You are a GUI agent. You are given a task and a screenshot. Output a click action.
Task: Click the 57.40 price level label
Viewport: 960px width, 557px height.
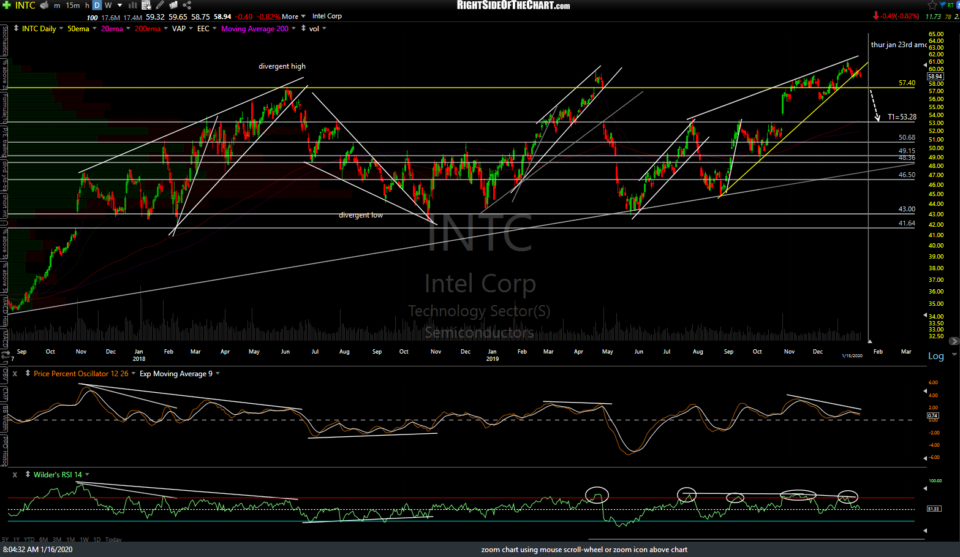coord(907,83)
